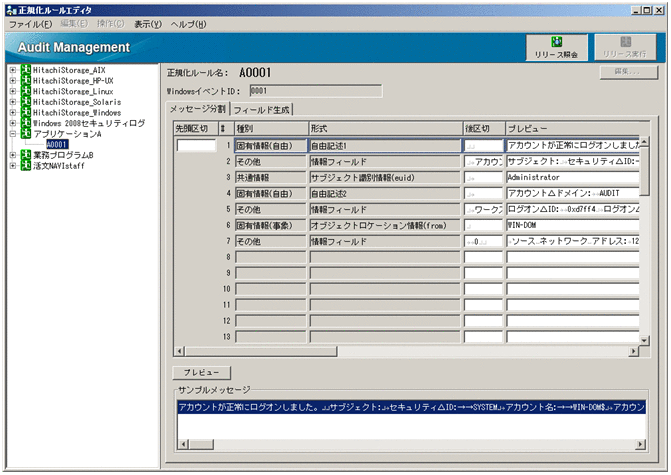The height and width of the screenshot is (475, 671).
Task: Open the ファイル(F) menu
Action: tap(30, 24)
